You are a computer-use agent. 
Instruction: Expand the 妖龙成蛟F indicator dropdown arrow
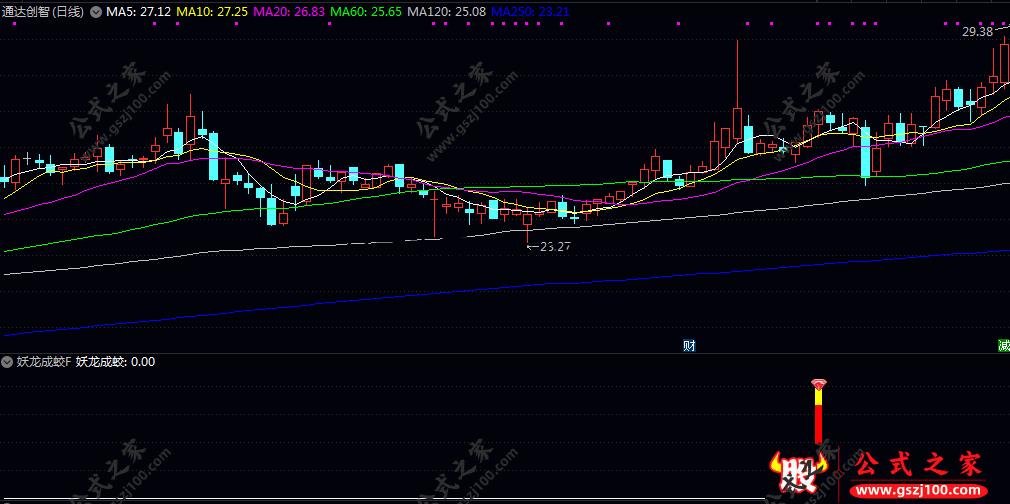coord(8,362)
